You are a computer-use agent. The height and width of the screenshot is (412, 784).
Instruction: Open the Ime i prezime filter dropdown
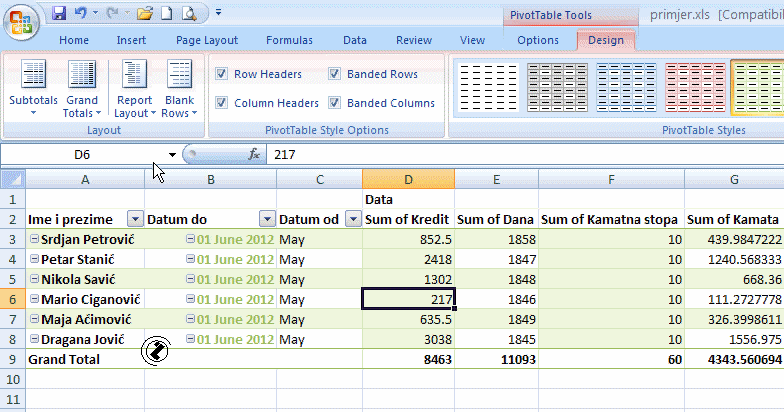point(135,219)
